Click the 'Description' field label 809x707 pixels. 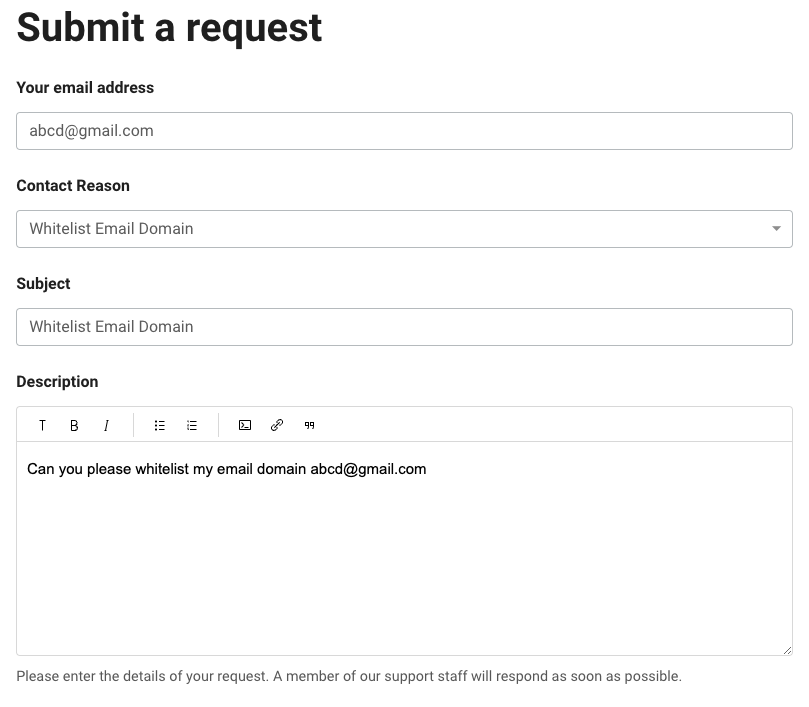57,382
